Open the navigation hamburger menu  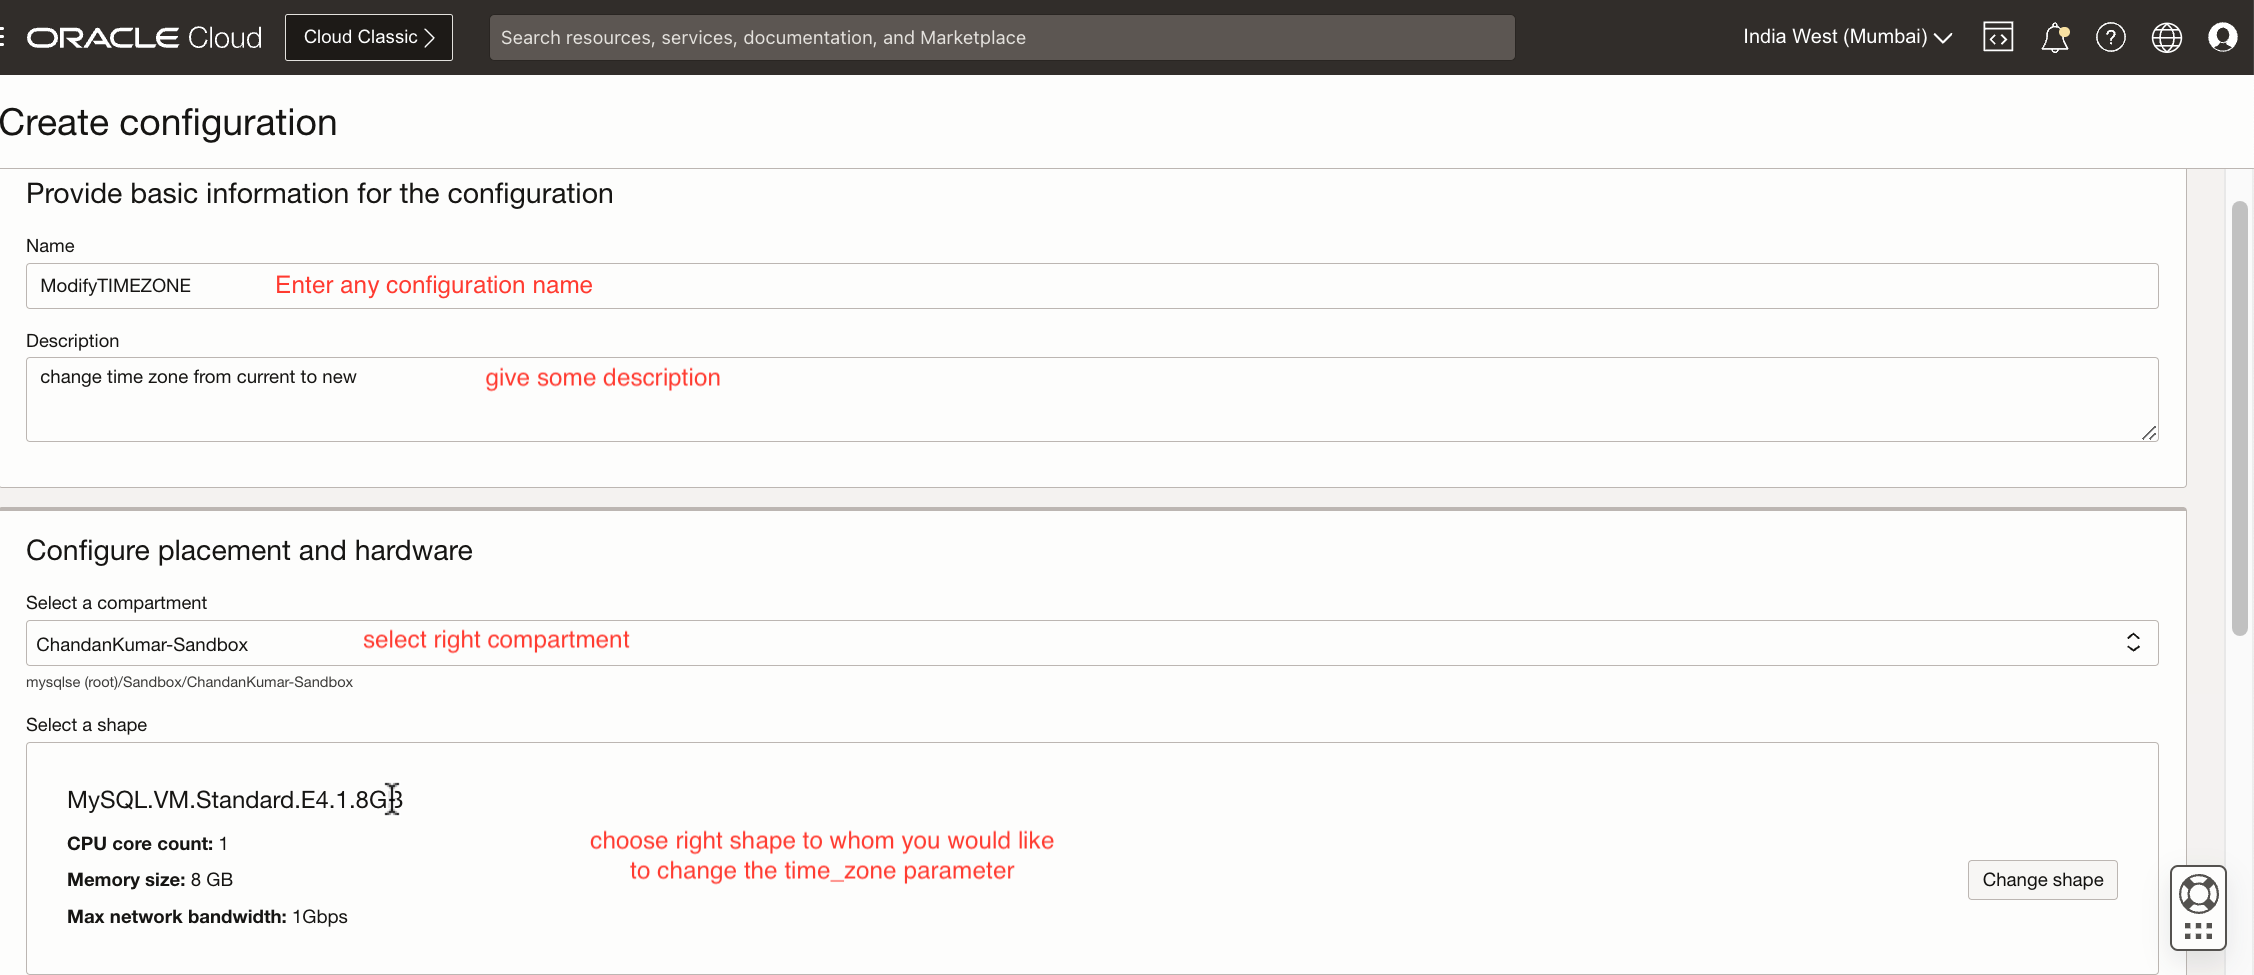3,37
